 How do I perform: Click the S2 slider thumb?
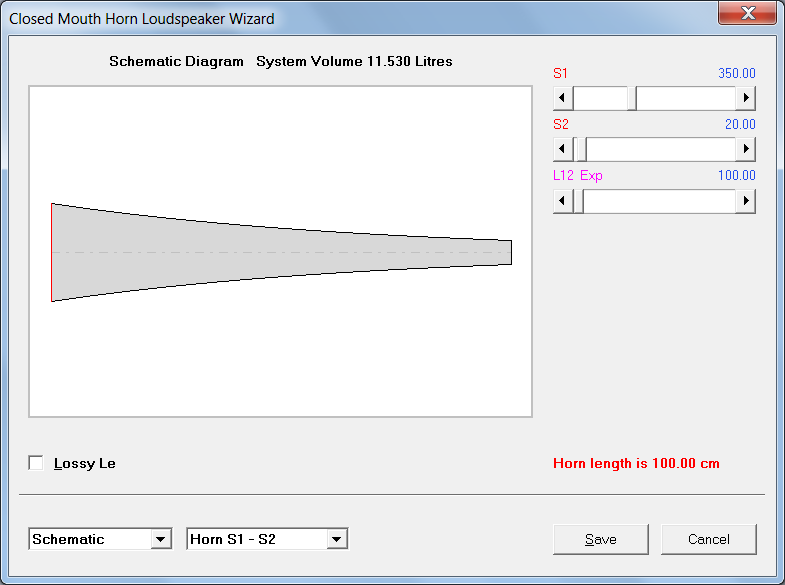pyautogui.click(x=581, y=149)
